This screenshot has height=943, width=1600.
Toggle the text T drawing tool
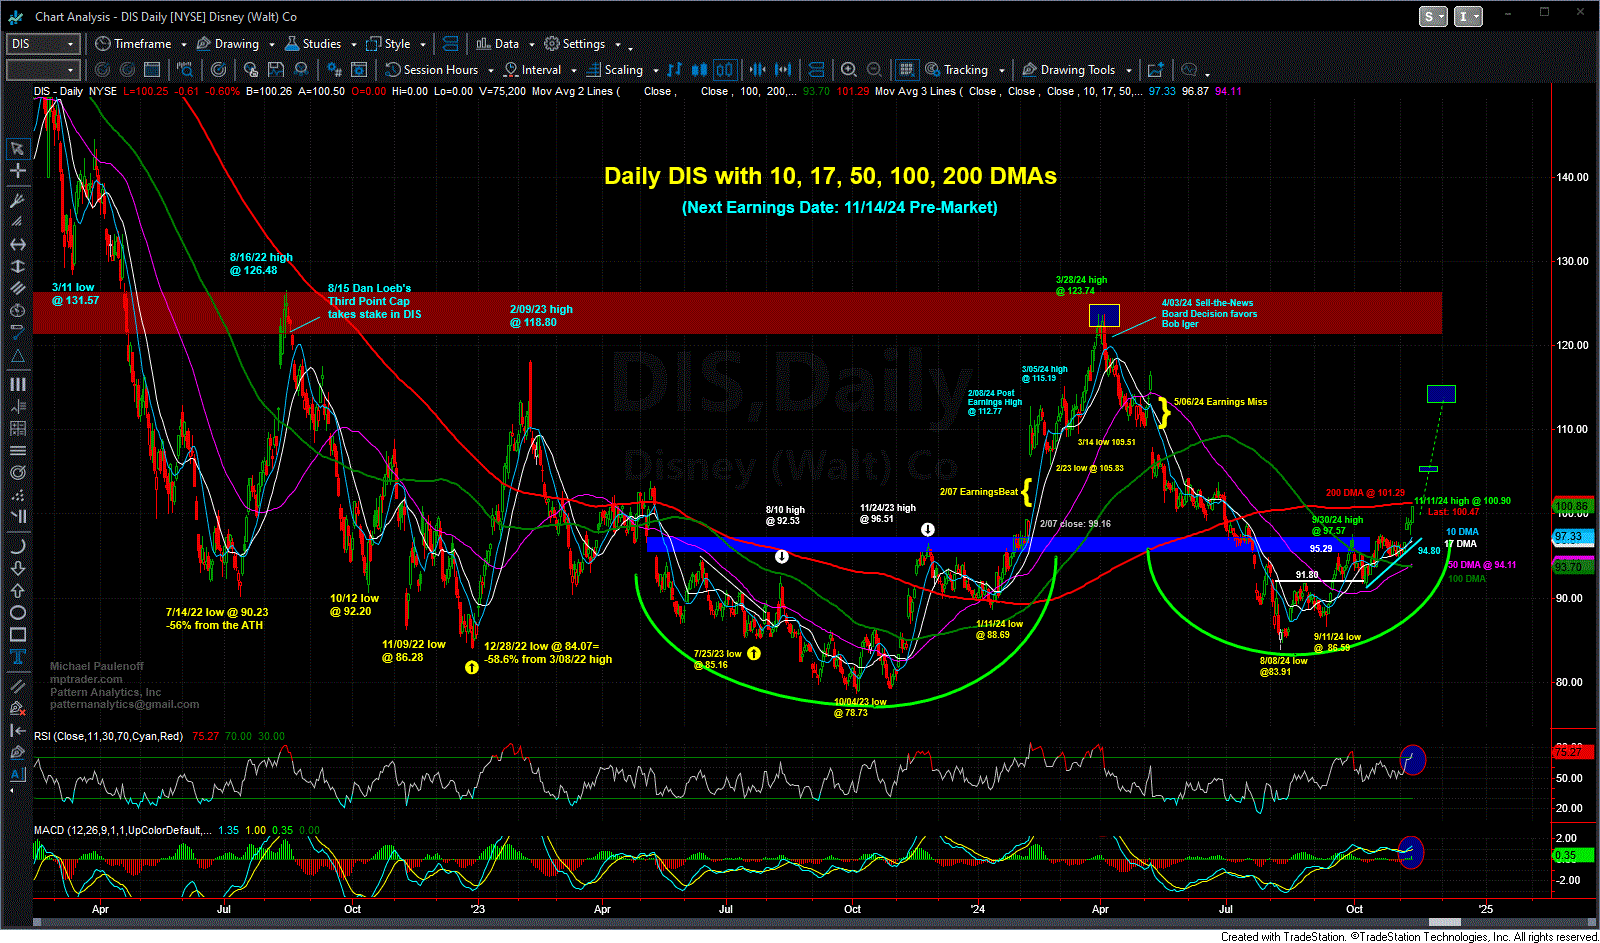point(17,656)
